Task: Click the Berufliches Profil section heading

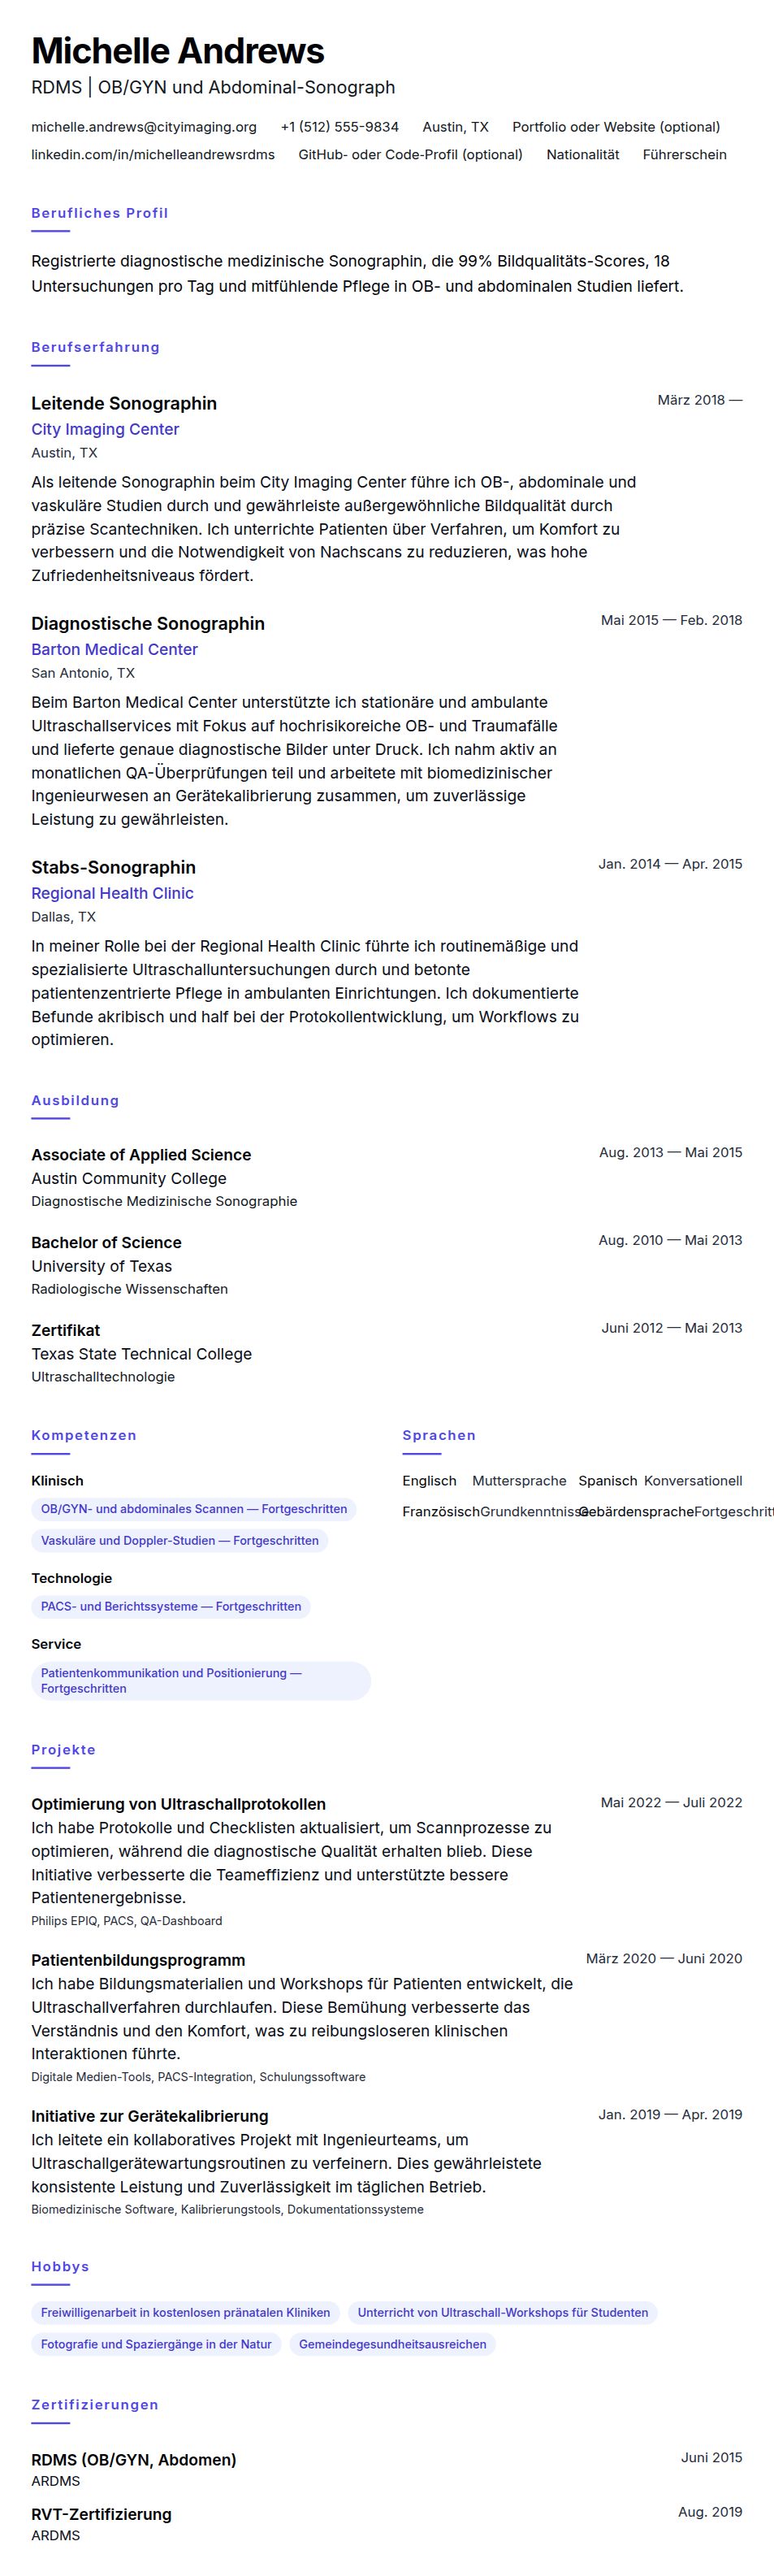Action: tap(100, 213)
